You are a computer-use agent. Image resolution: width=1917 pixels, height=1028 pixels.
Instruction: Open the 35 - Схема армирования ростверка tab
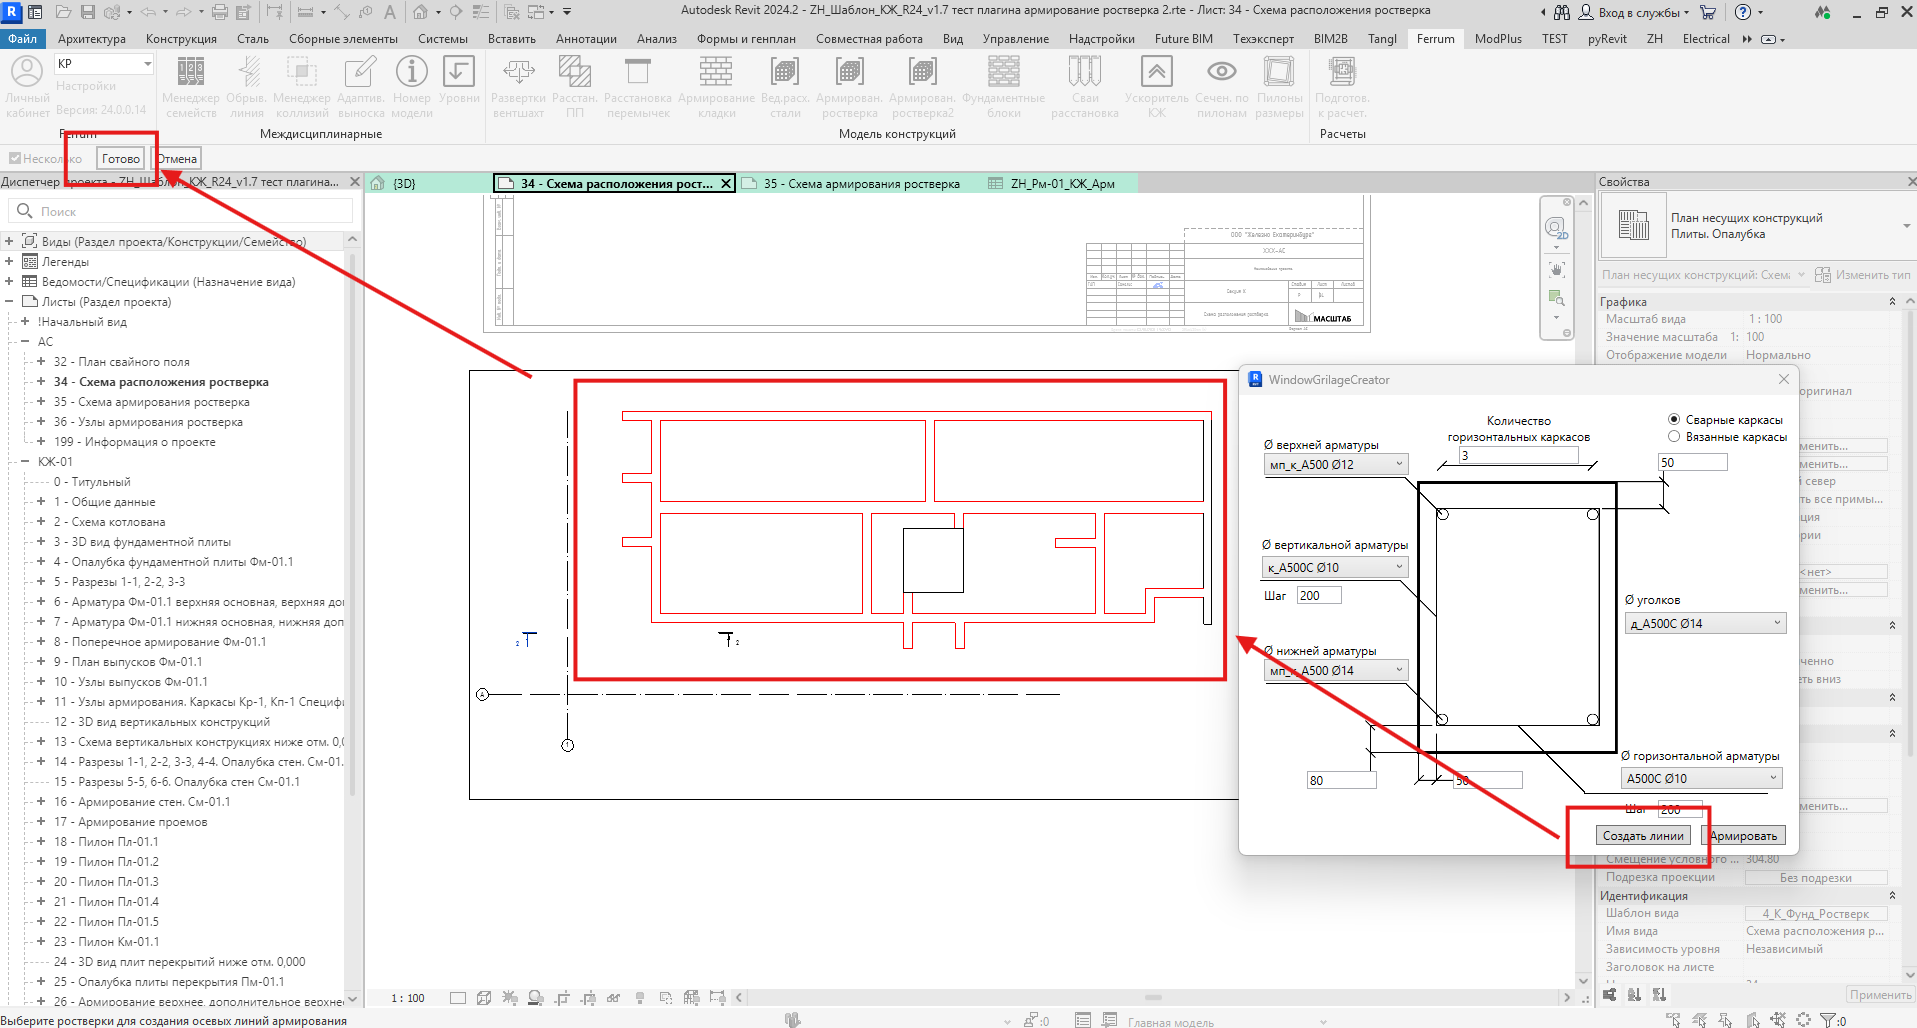[x=861, y=184]
